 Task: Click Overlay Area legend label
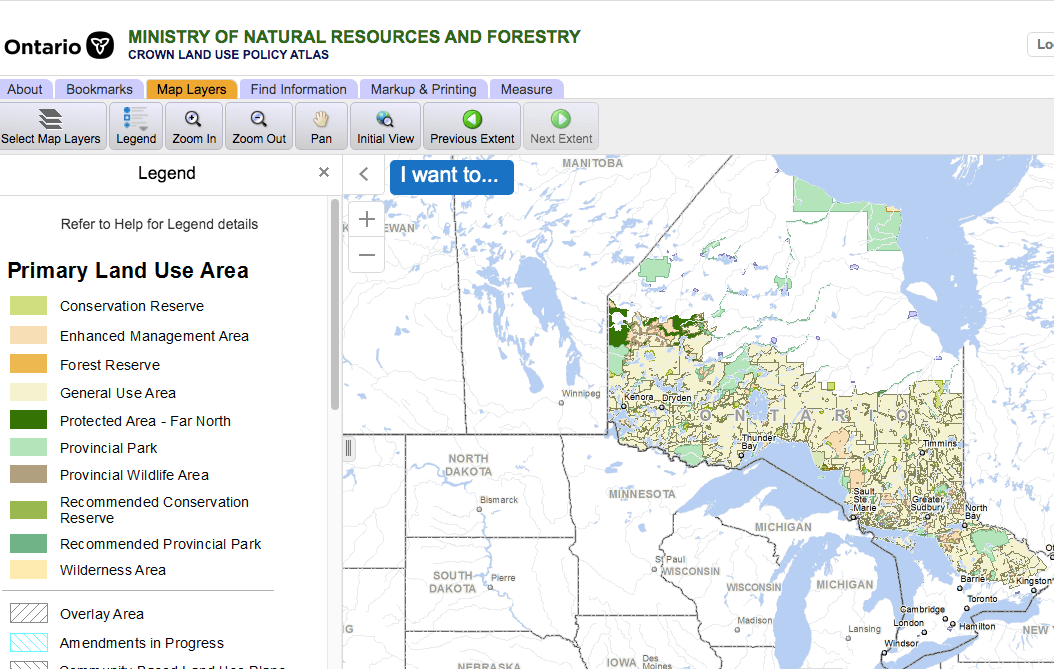tap(102, 614)
